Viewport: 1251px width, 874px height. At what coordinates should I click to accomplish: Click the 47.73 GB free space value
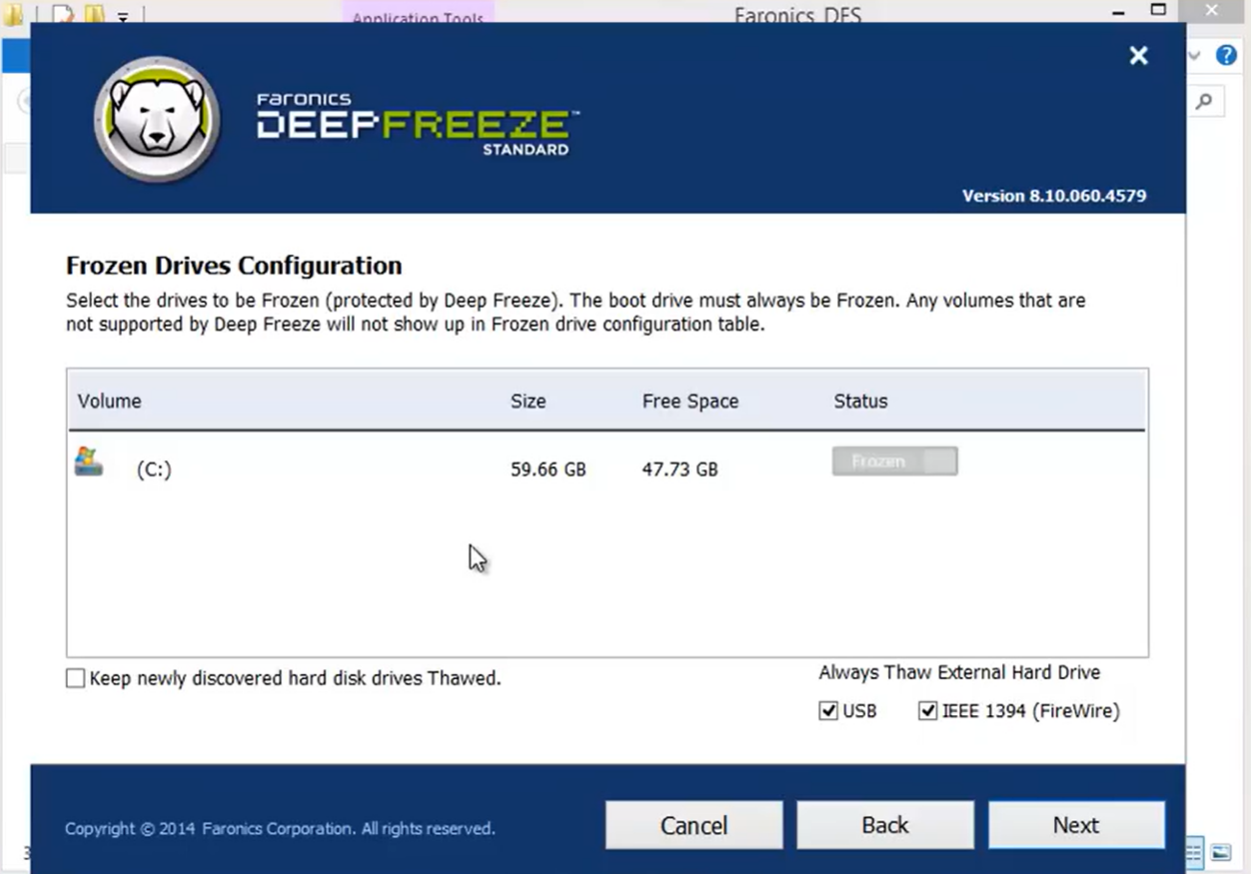pos(680,469)
